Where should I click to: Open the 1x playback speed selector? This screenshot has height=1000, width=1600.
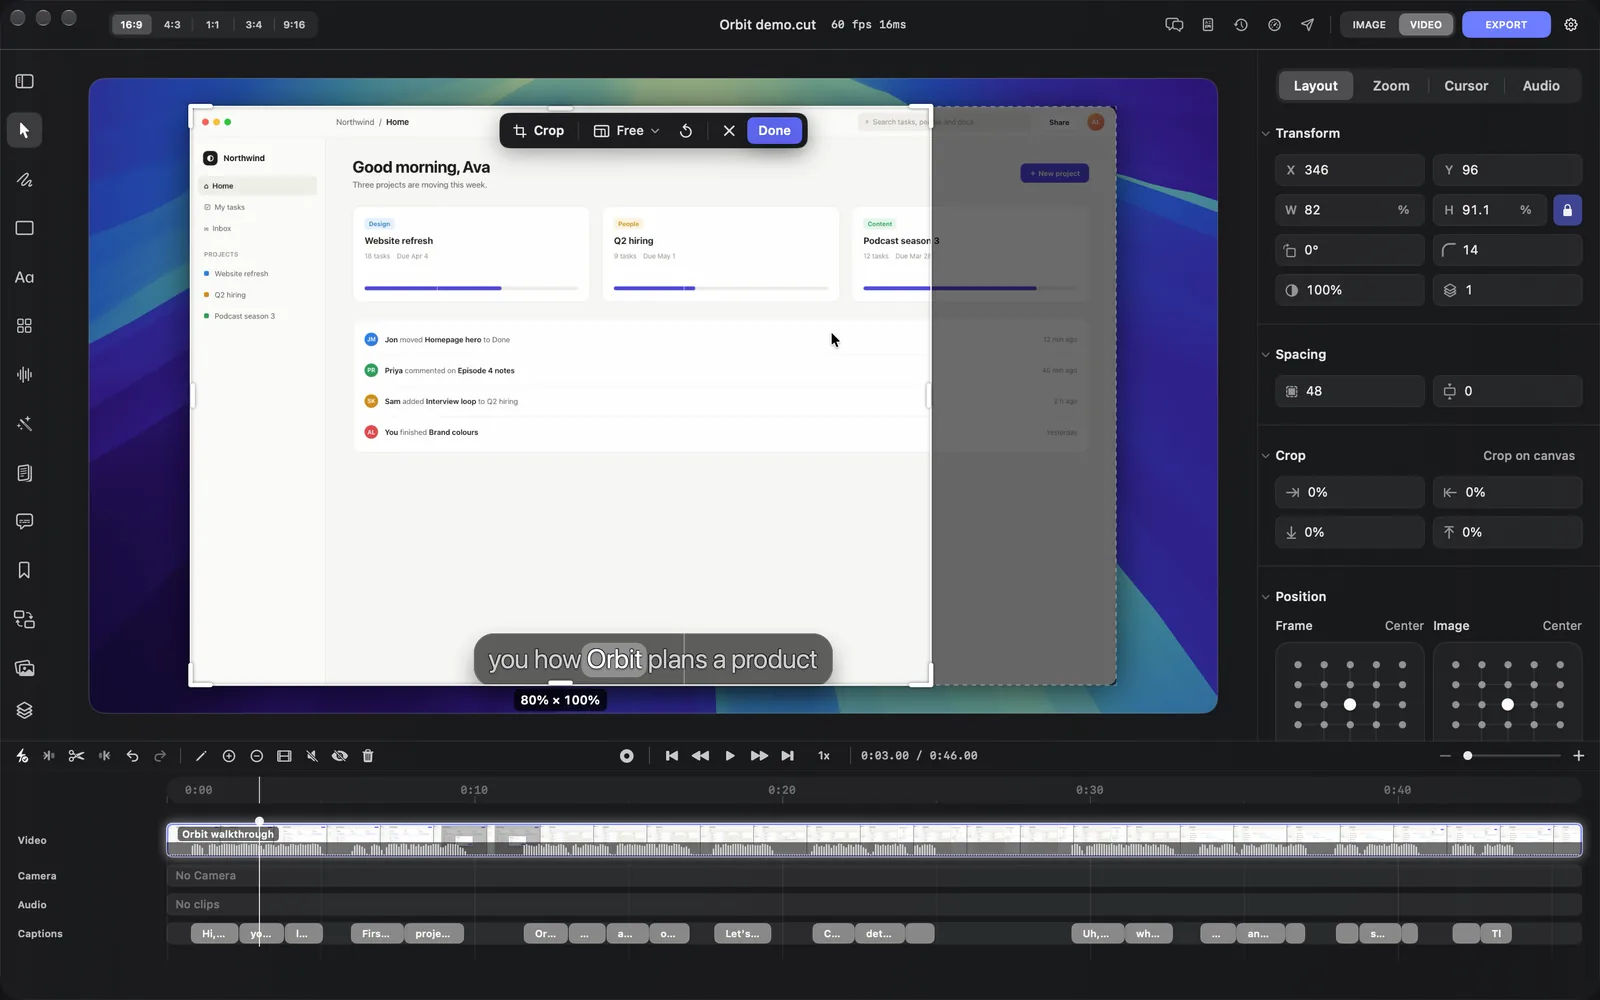click(x=824, y=756)
